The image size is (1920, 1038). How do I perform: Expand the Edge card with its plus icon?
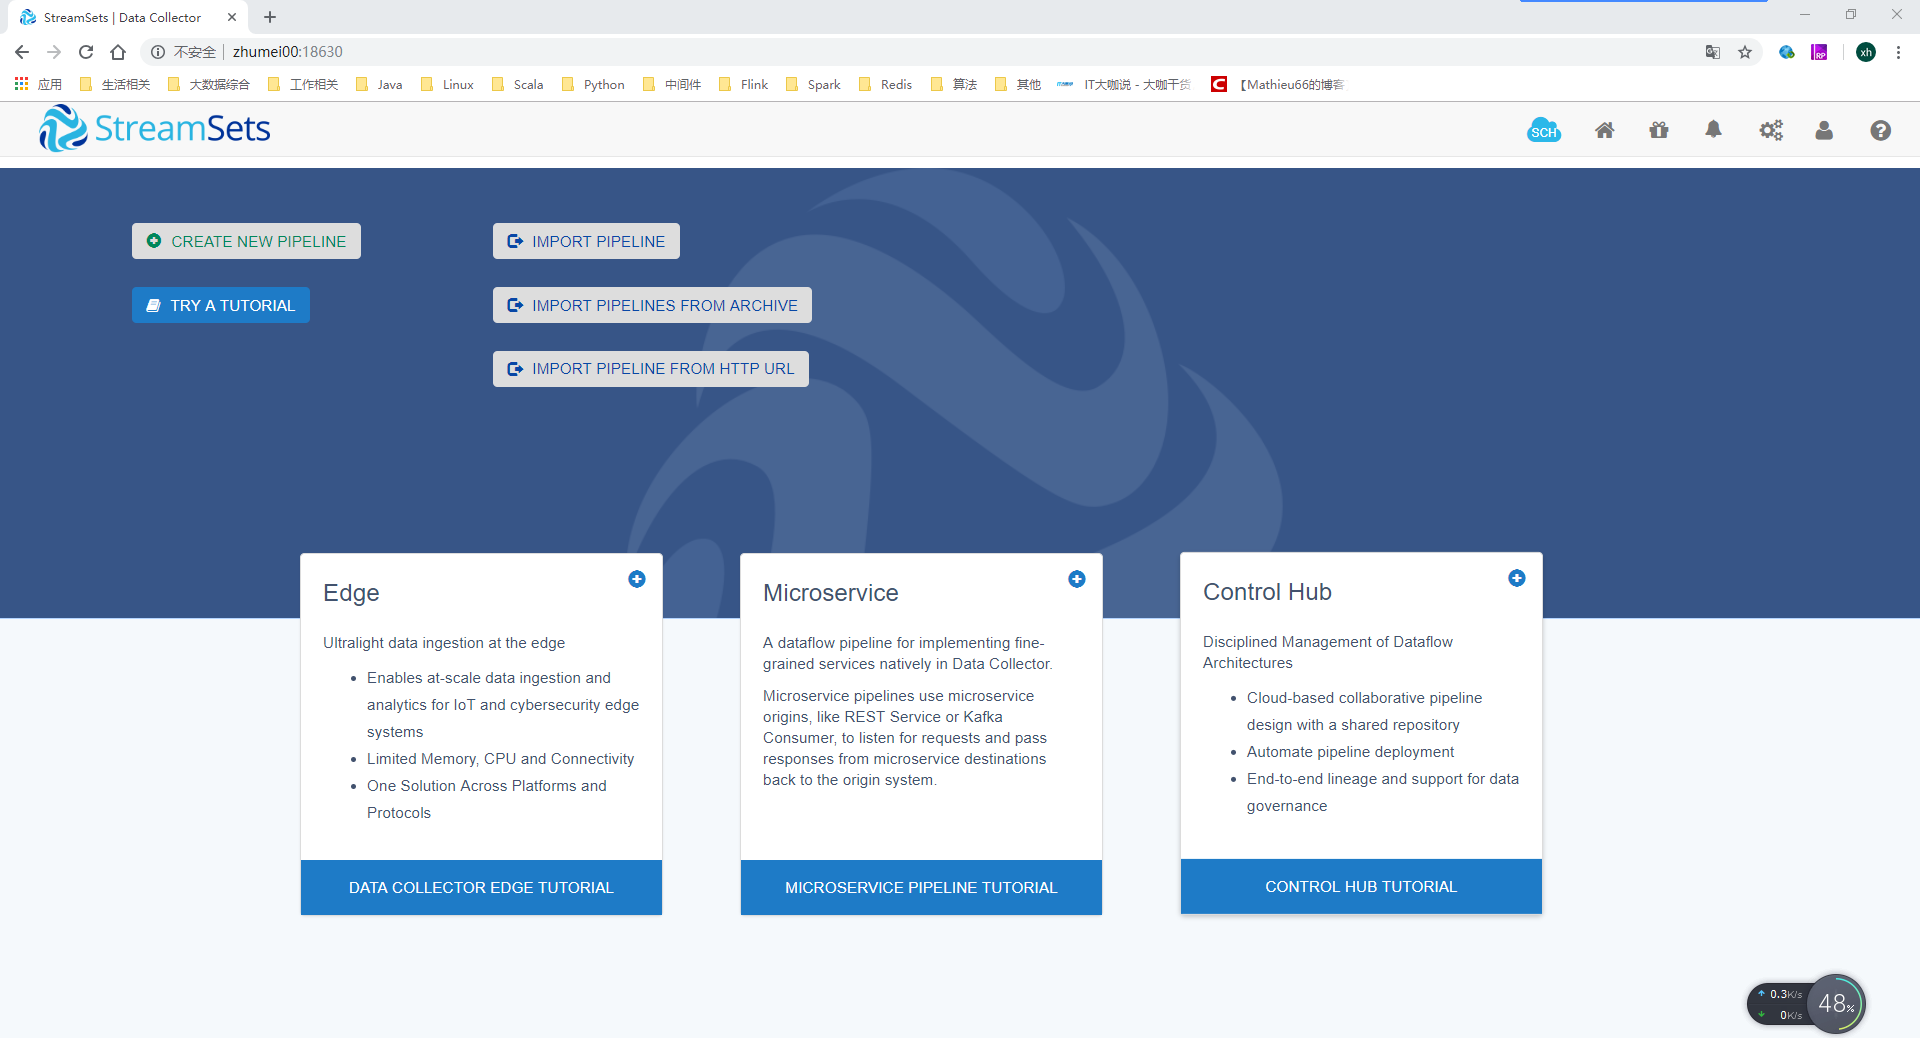click(637, 579)
